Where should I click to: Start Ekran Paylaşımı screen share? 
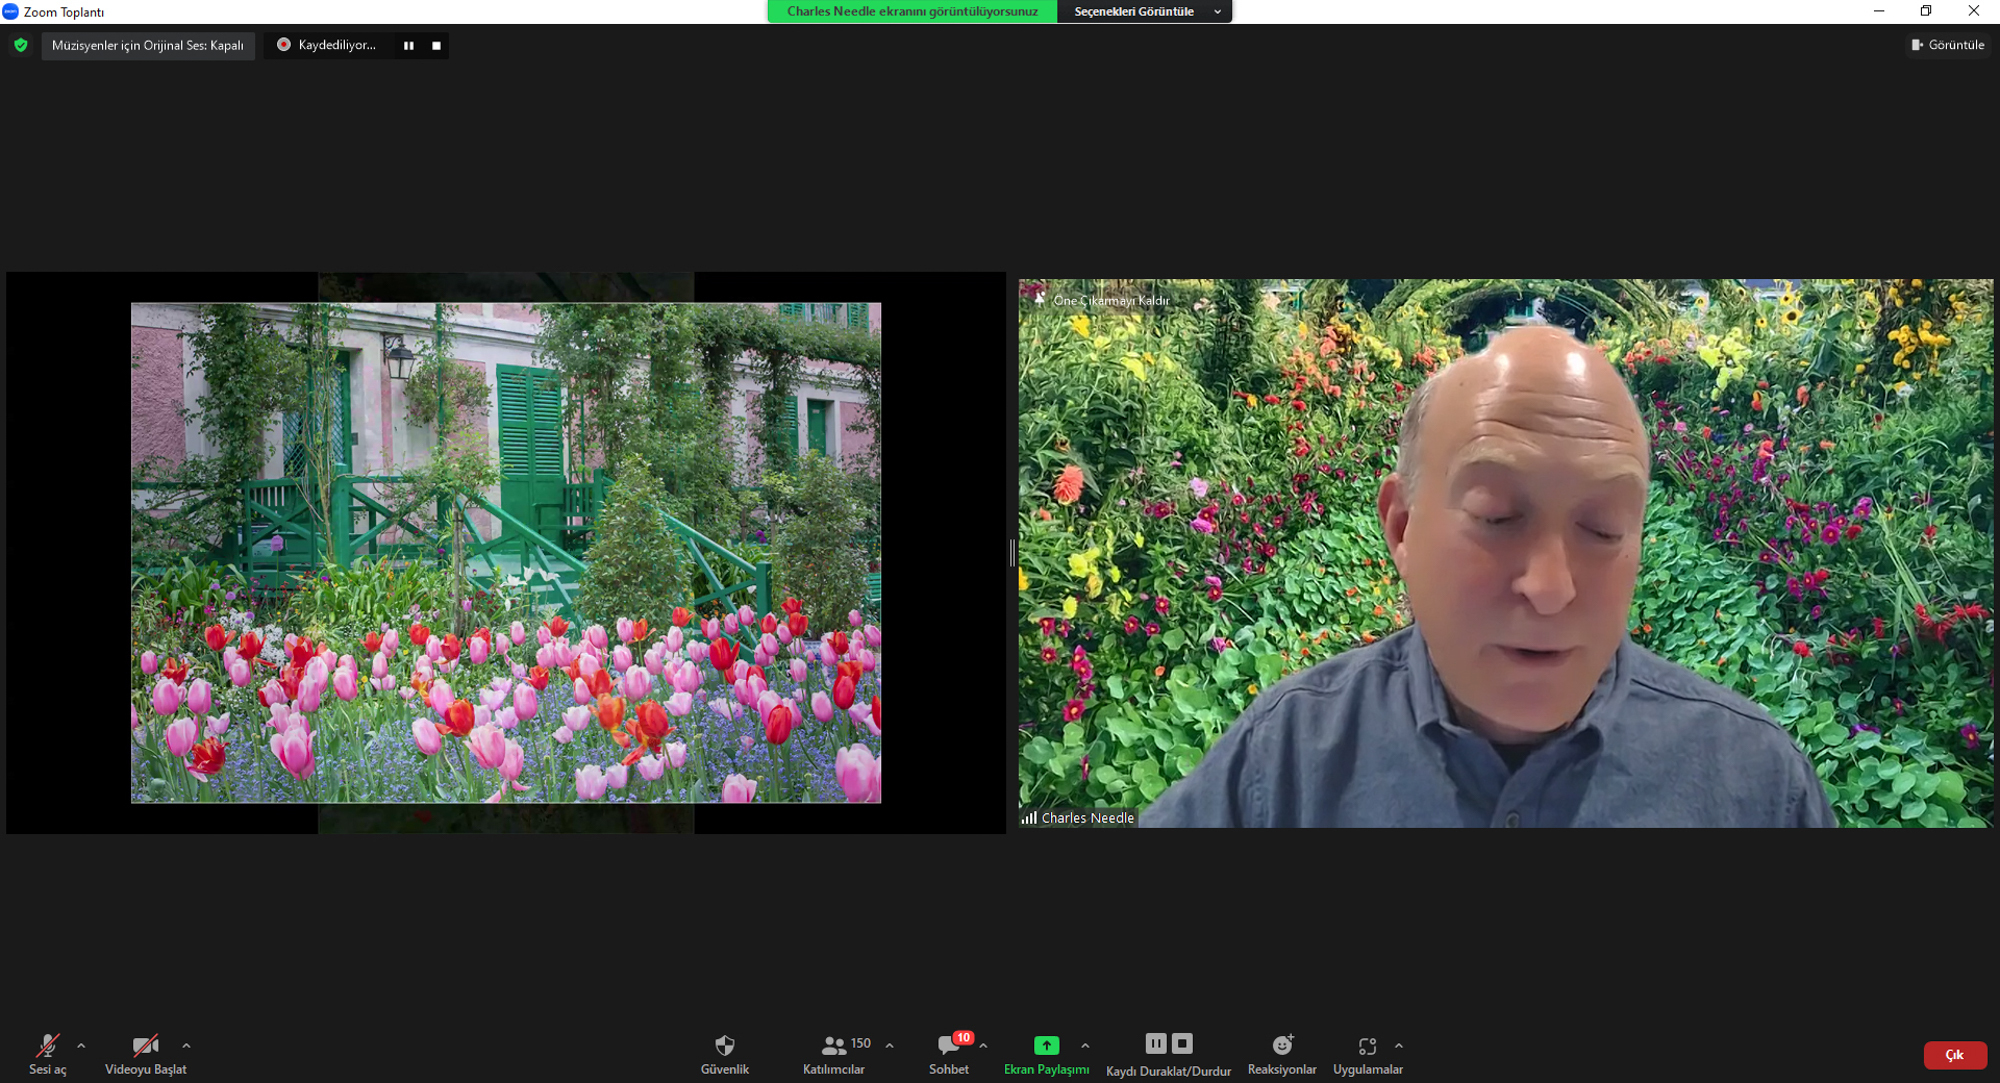1046,1054
